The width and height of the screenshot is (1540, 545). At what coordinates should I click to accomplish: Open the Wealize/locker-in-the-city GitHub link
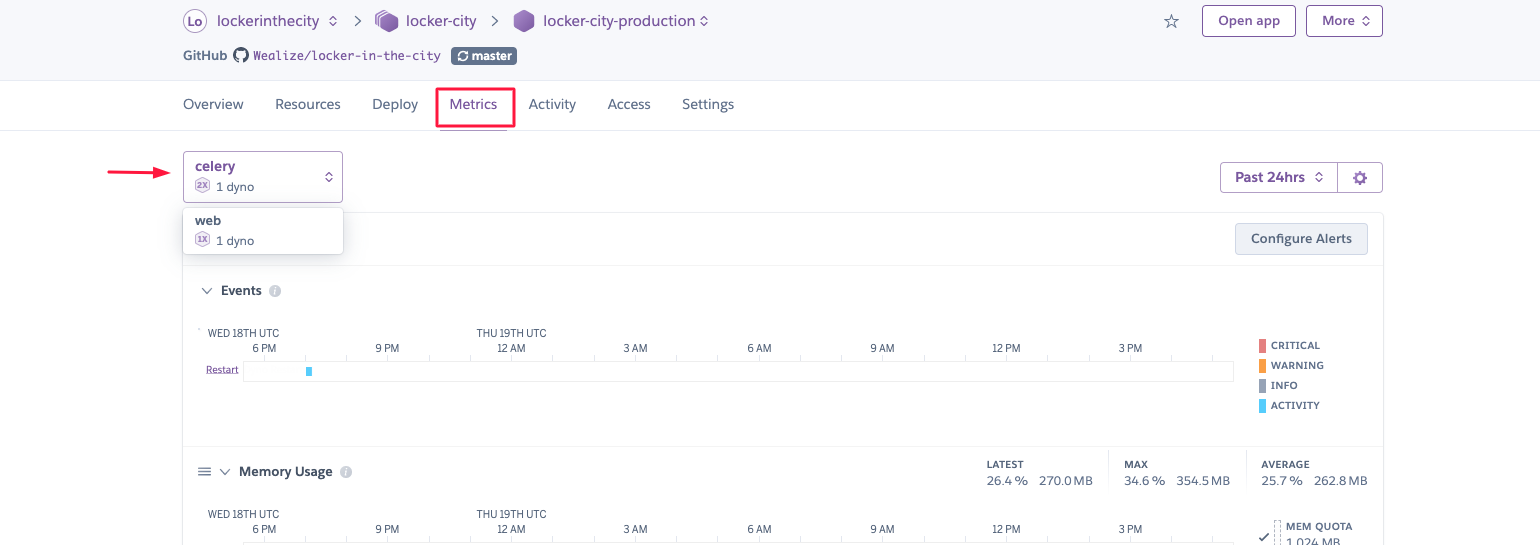tap(347, 56)
